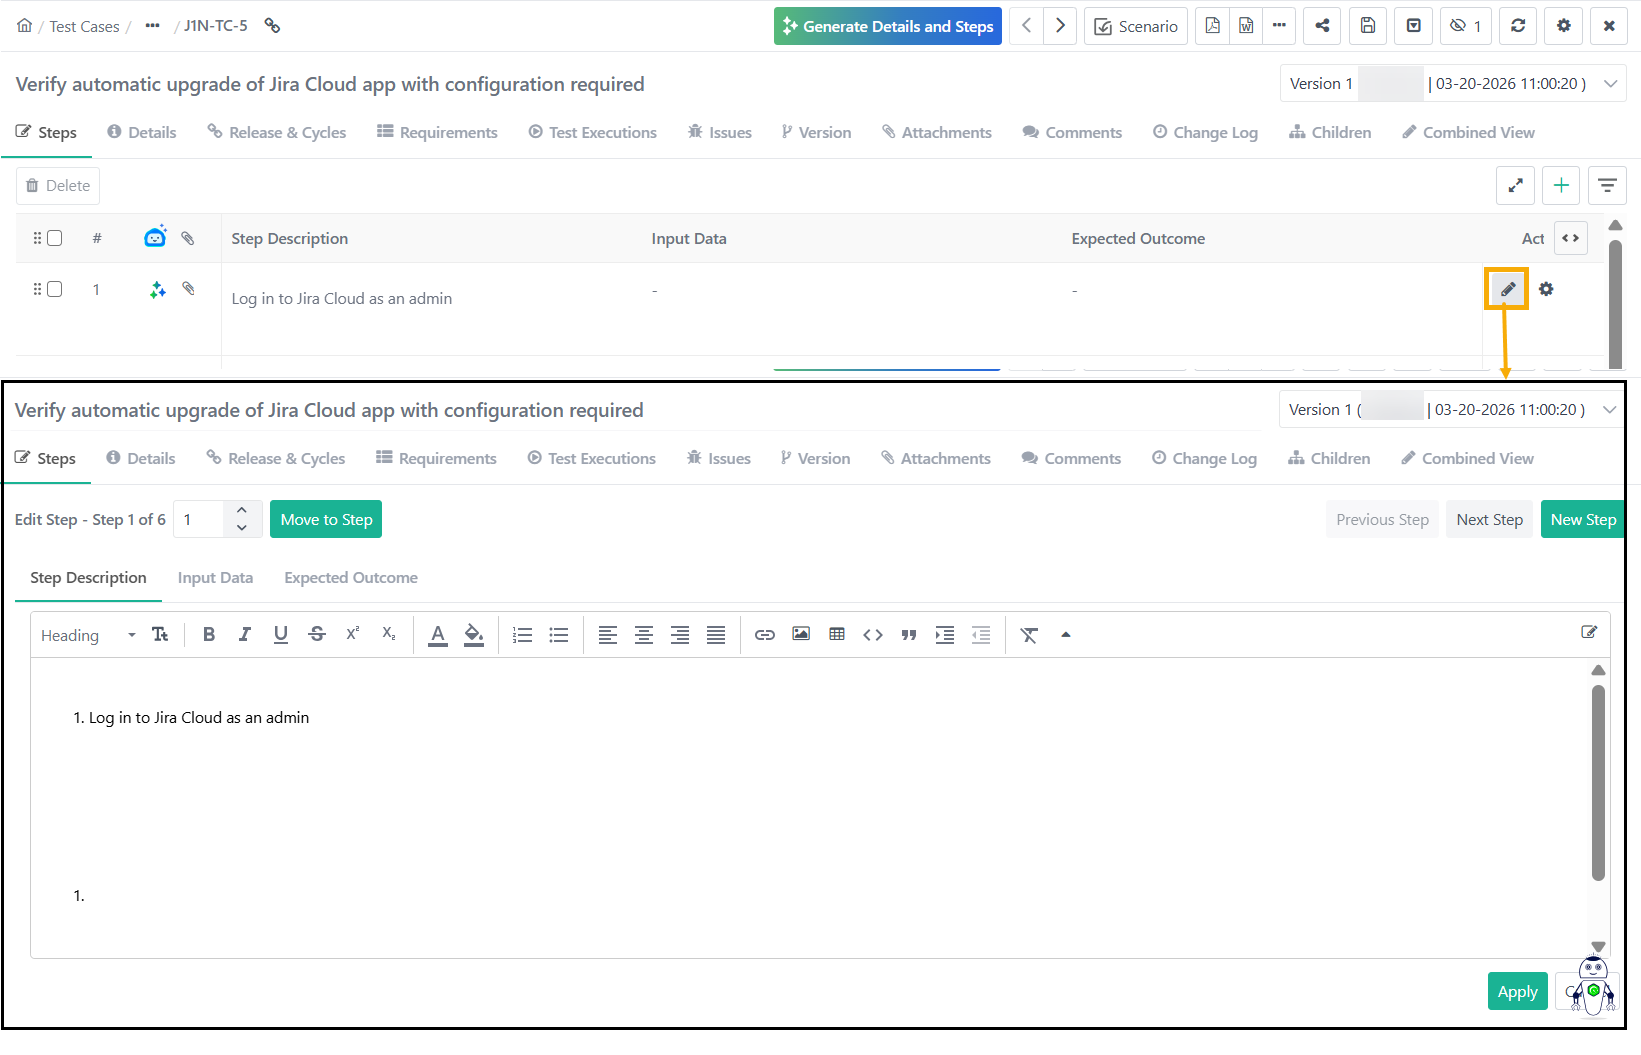The height and width of the screenshot is (1055, 1641).
Task: Open the chatbot robot assistant icon
Action: (1592, 986)
